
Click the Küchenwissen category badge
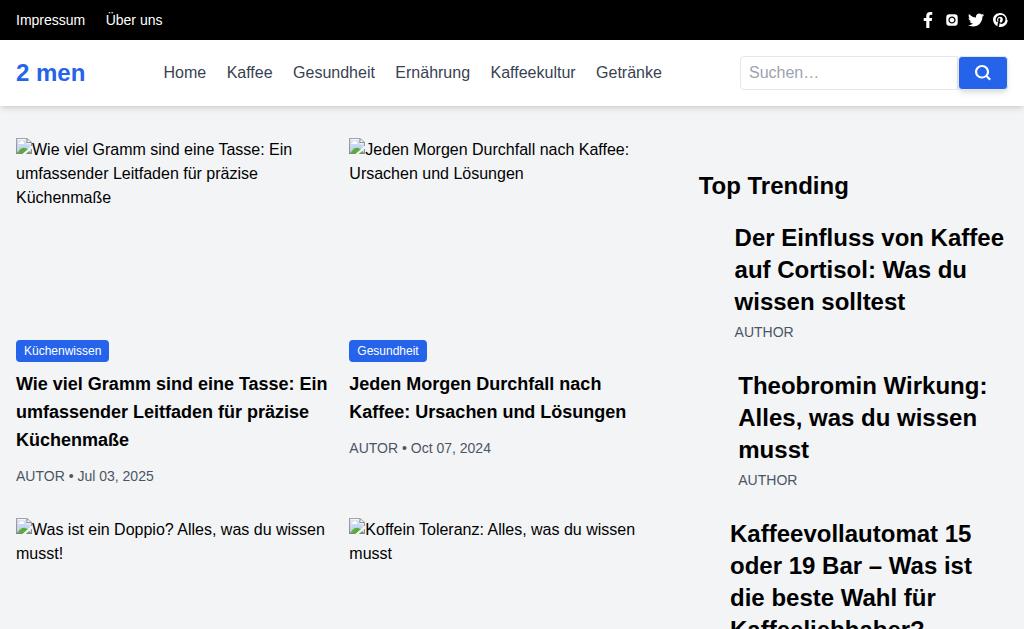[x=62, y=351]
